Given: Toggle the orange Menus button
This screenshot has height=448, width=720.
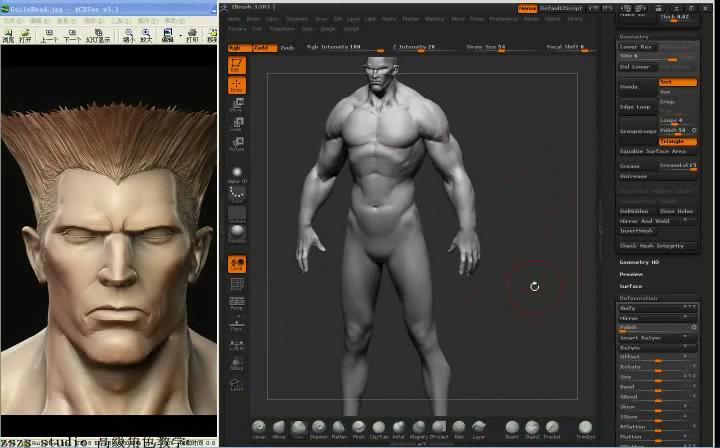Looking at the screenshot, I should (528, 8).
